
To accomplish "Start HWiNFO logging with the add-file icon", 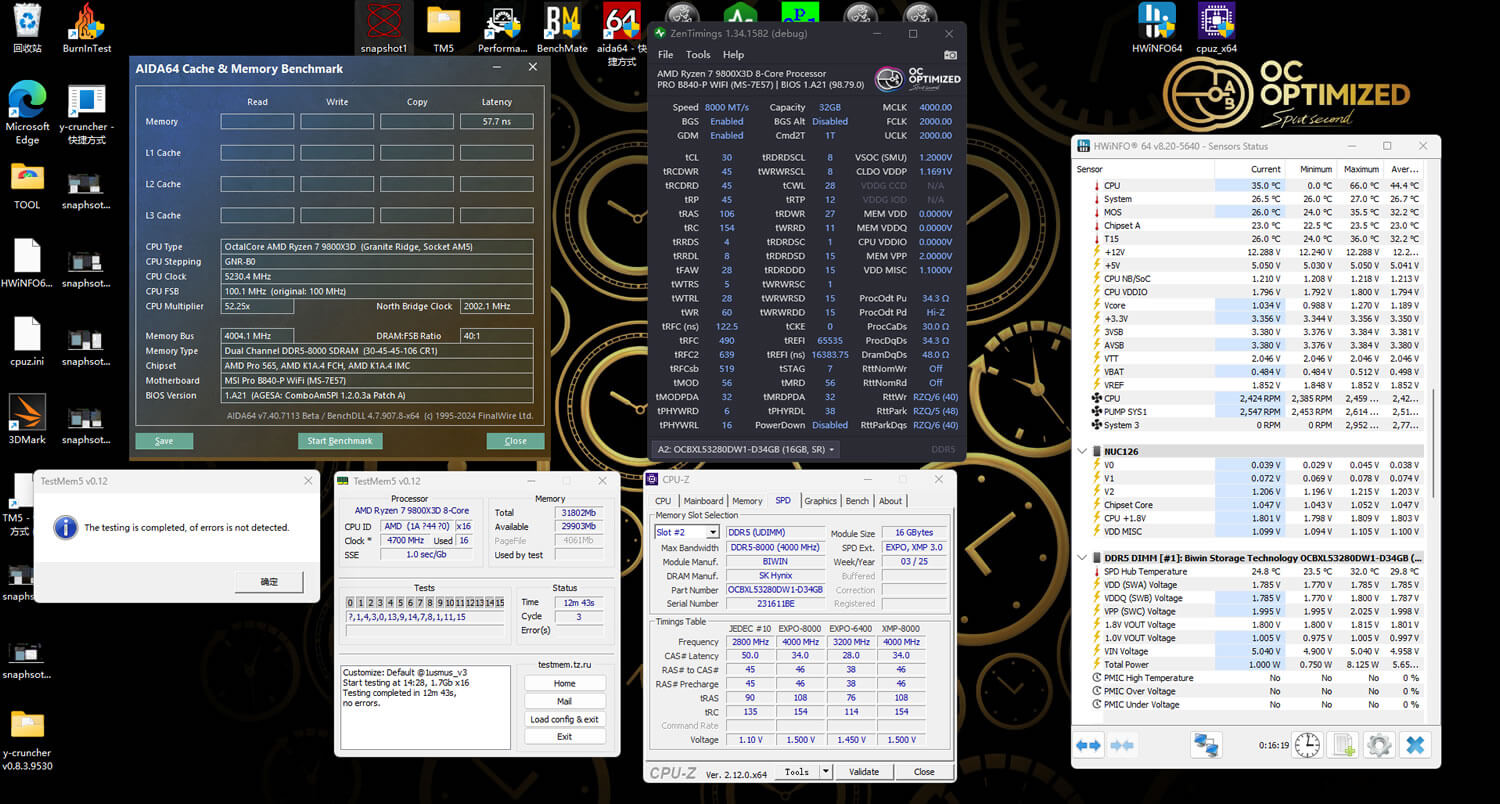I will coord(1343,745).
